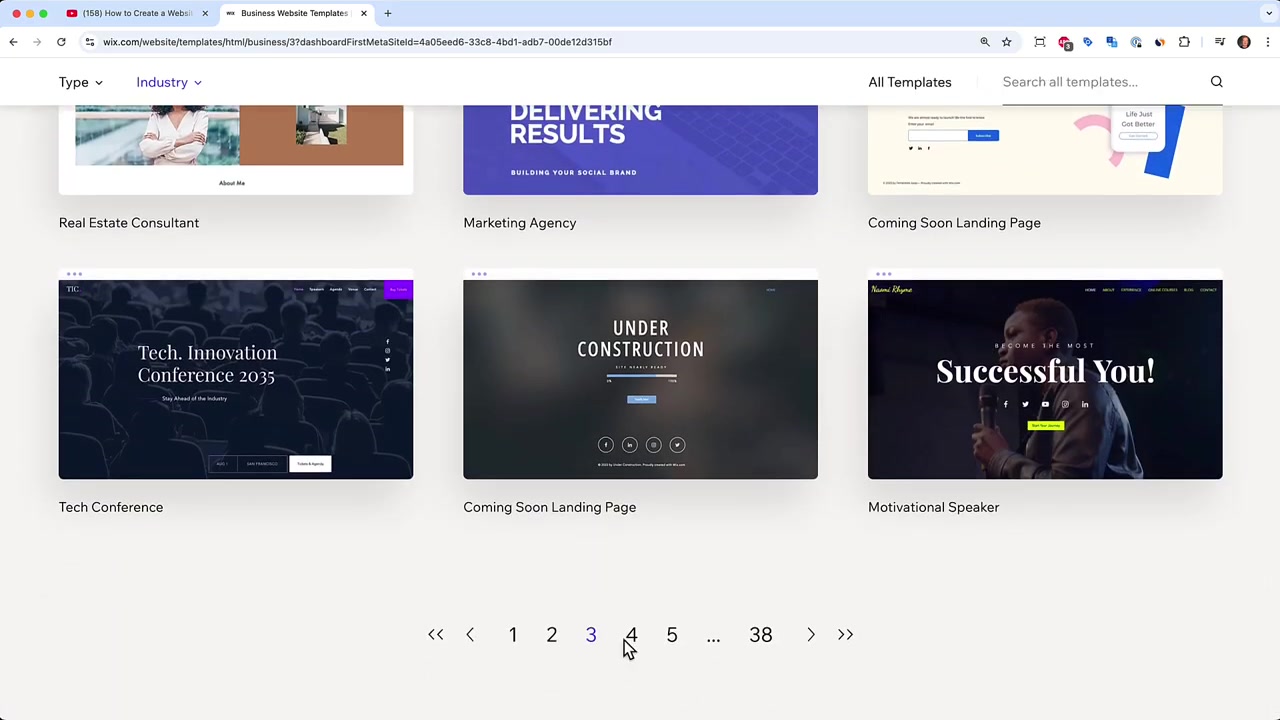Expand the Type filter dropdown
Viewport: 1280px width, 720px height.
81,82
